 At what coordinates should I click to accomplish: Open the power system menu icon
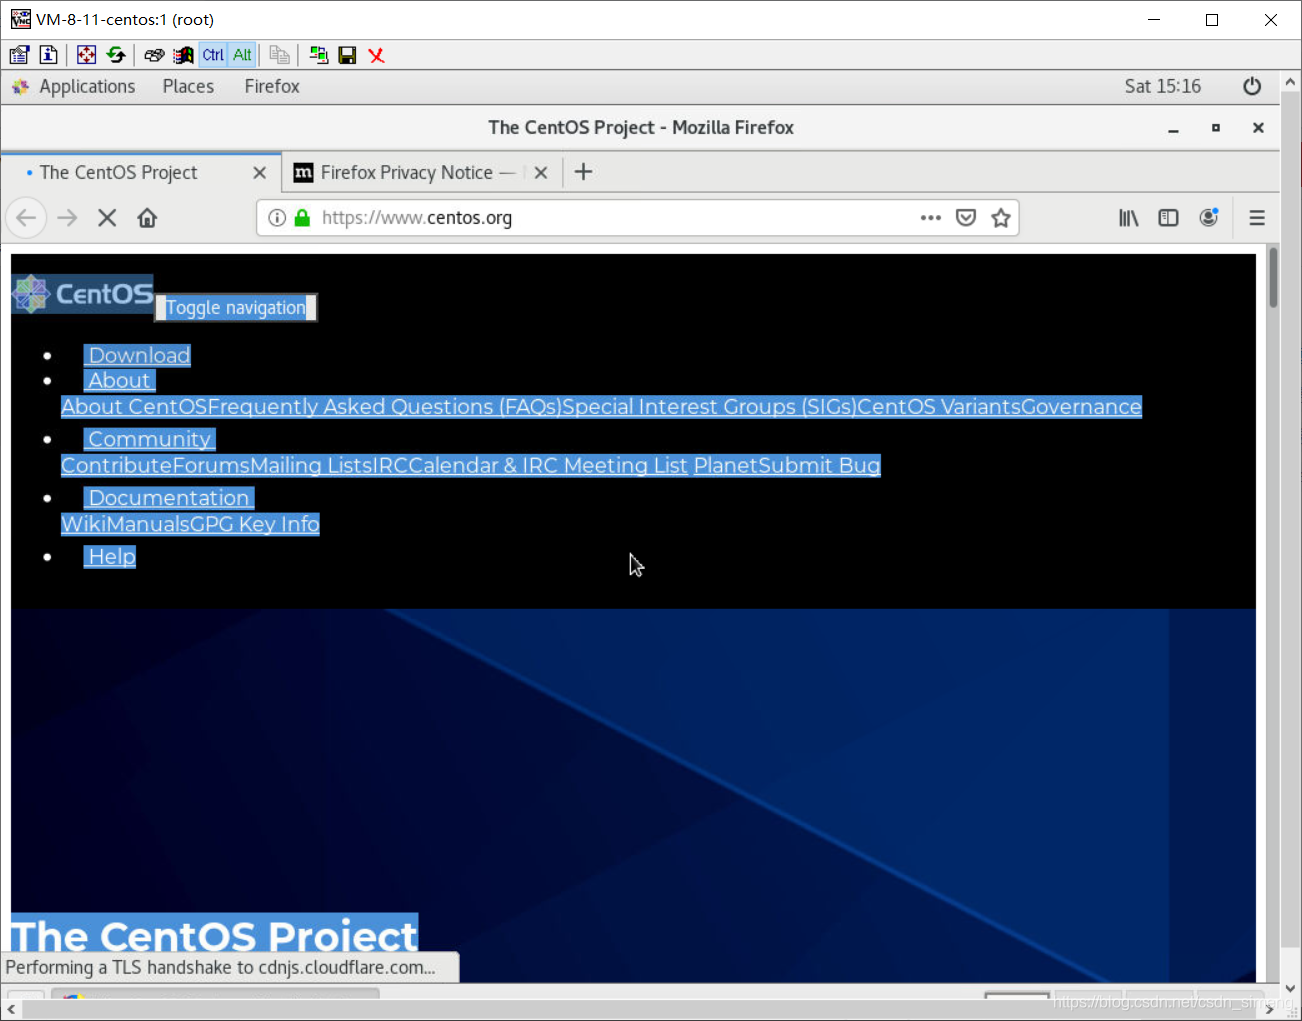click(1252, 87)
